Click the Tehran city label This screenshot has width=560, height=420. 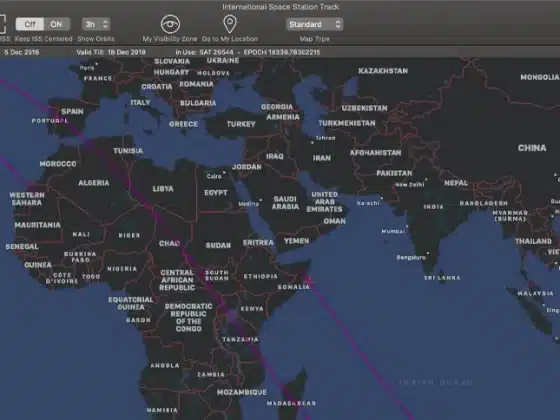point(325,138)
